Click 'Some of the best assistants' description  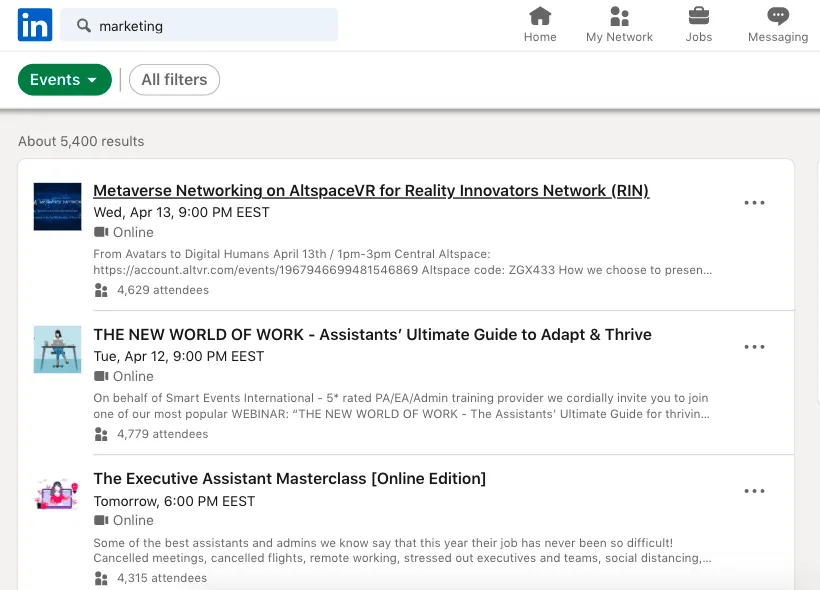[x=403, y=550]
